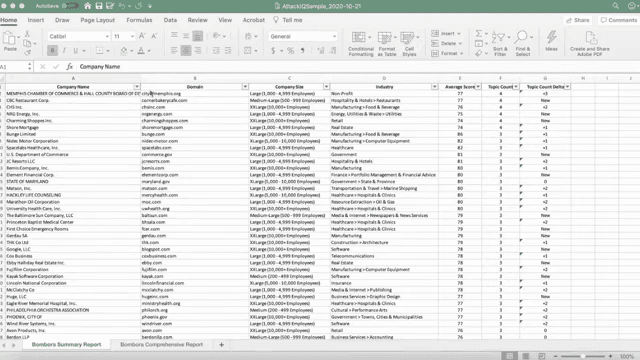Image resolution: width=640 pixels, height=360 pixels.
Task: Switch to Page Layout view icon
Action: click(526, 356)
